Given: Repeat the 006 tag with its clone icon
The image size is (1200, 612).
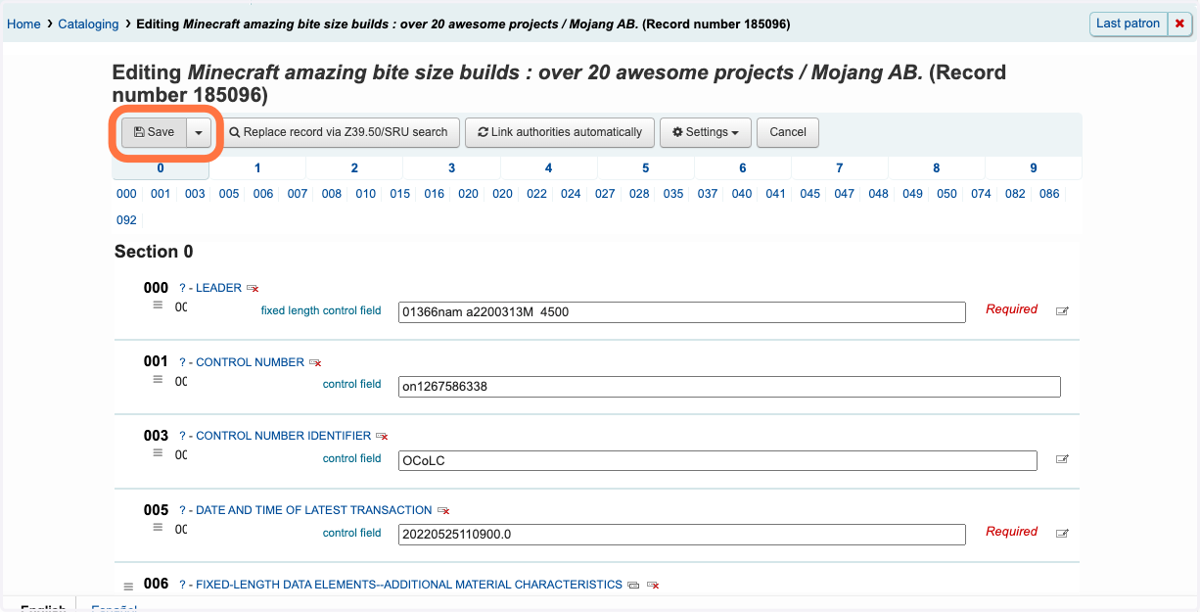Looking at the screenshot, I should pos(633,585).
